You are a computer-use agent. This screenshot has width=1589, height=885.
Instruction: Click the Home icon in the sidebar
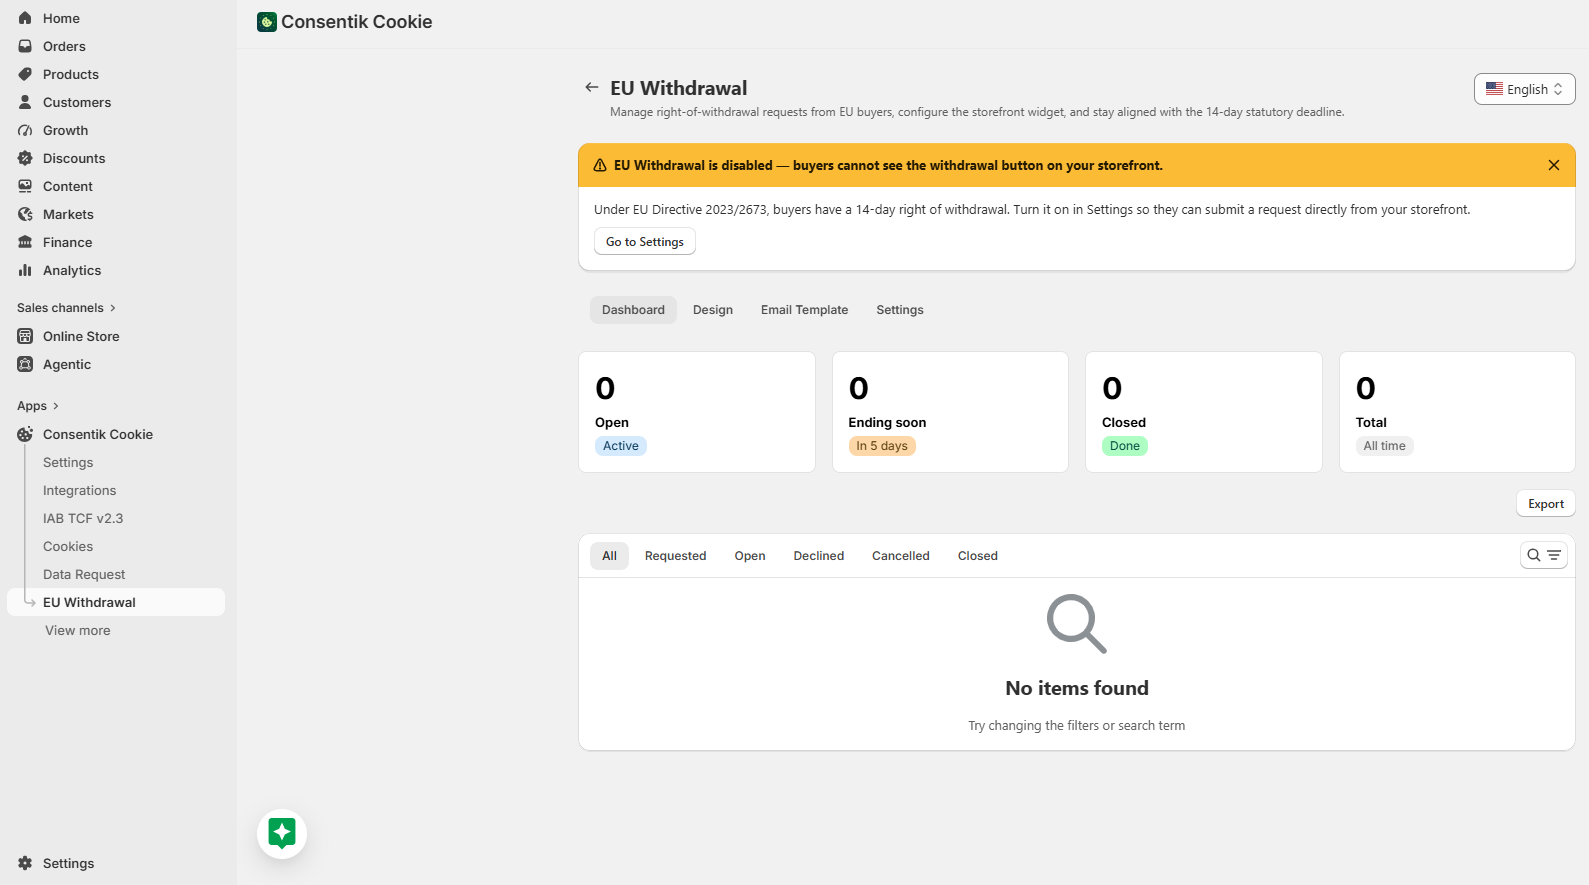tap(25, 18)
